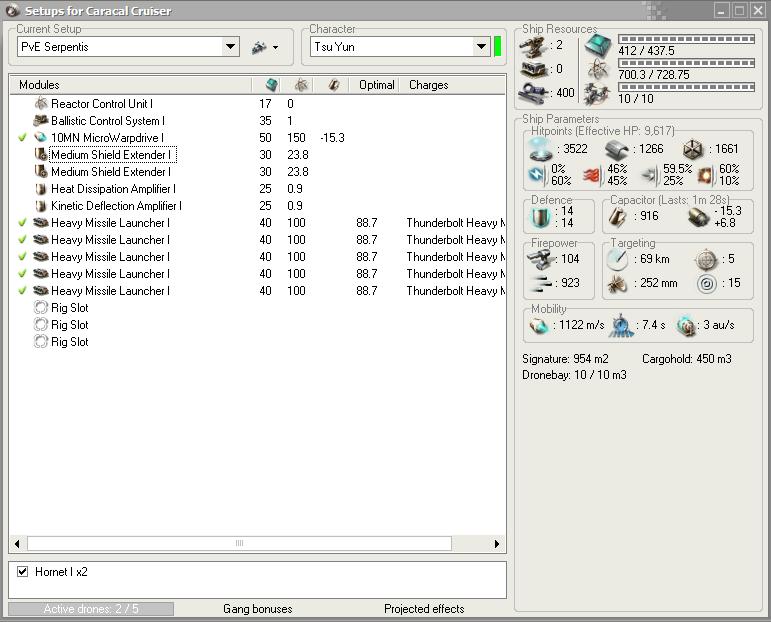This screenshot has width=771, height=622.
Task: Toggle the fifth Heavy Missile Launcher I checkmark
Action: point(22,291)
